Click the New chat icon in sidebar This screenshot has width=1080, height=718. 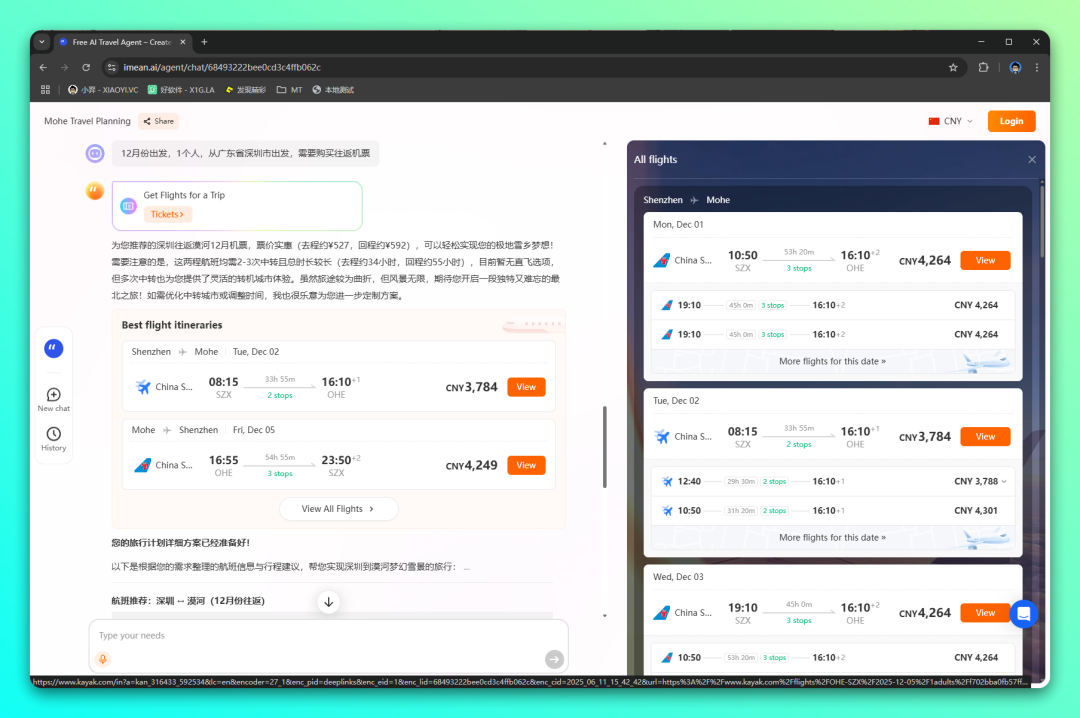pyautogui.click(x=54, y=395)
